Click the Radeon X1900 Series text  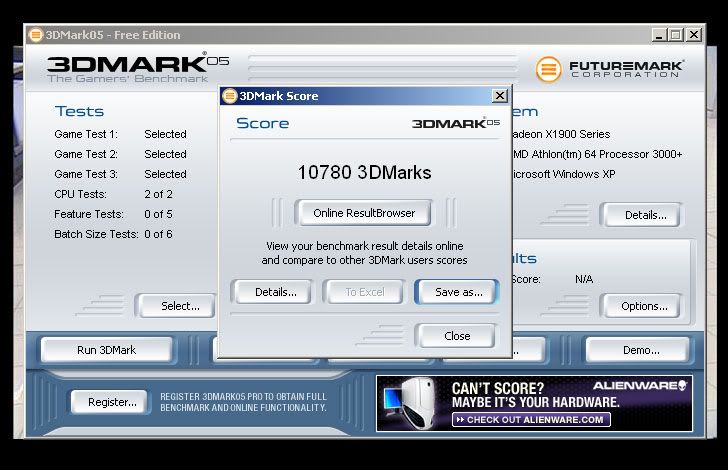coord(561,134)
